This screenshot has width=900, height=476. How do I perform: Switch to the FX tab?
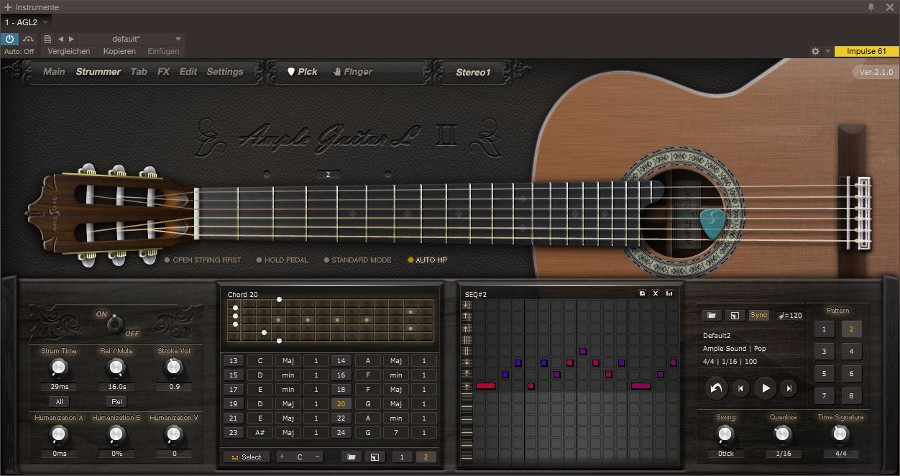coord(164,72)
